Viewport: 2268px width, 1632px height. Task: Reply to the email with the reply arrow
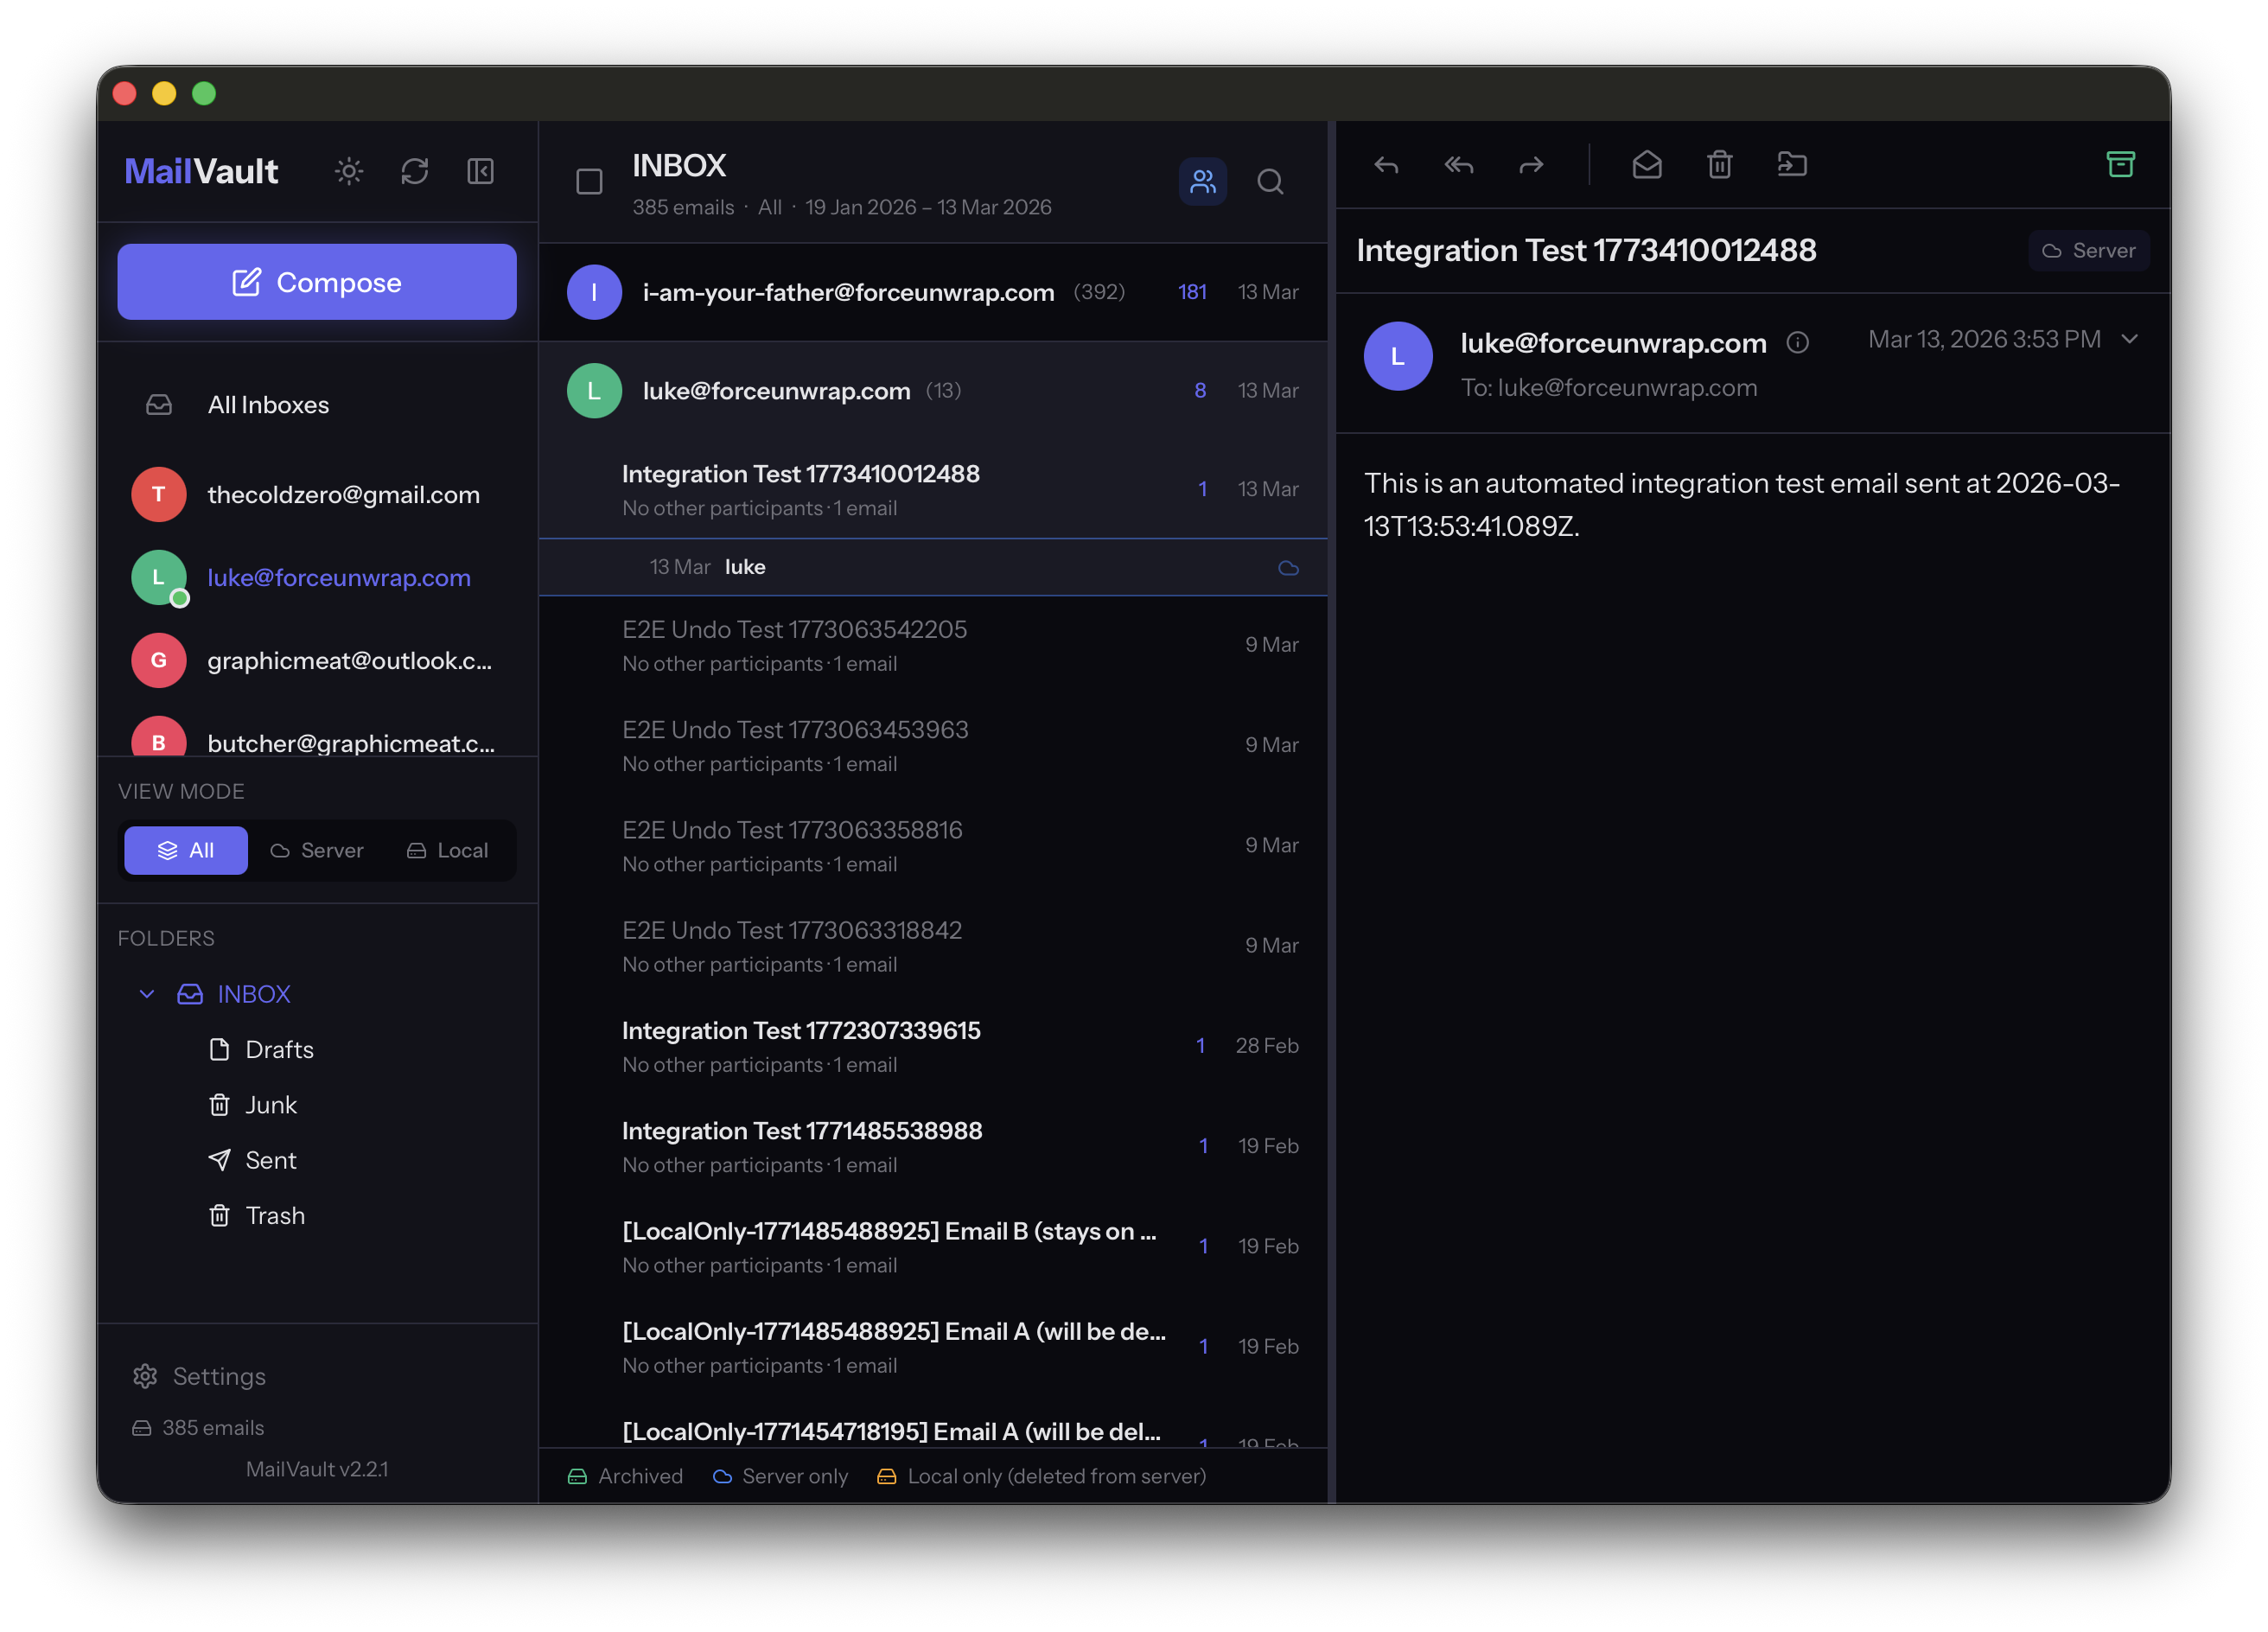coord(1386,165)
